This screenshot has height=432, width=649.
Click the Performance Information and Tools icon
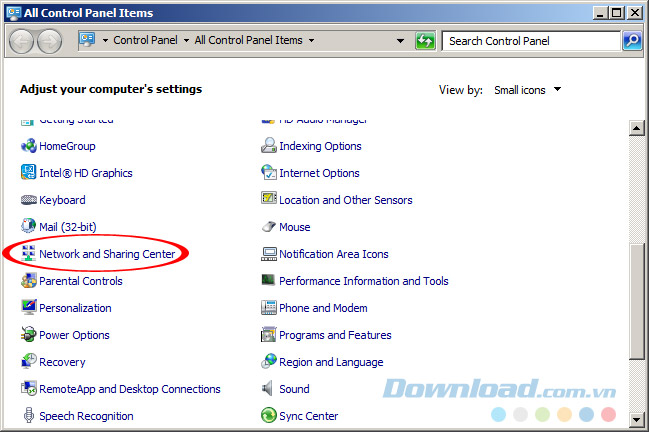coord(268,280)
